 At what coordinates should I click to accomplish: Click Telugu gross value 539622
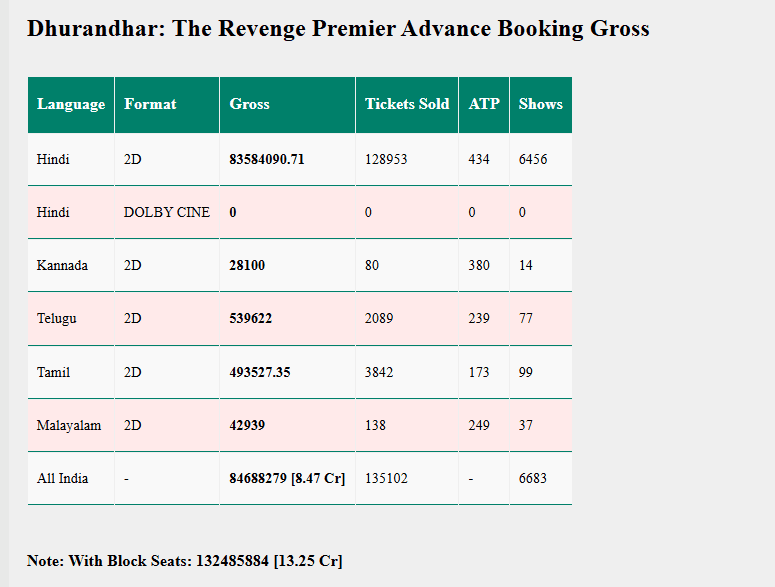(x=250, y=318)
